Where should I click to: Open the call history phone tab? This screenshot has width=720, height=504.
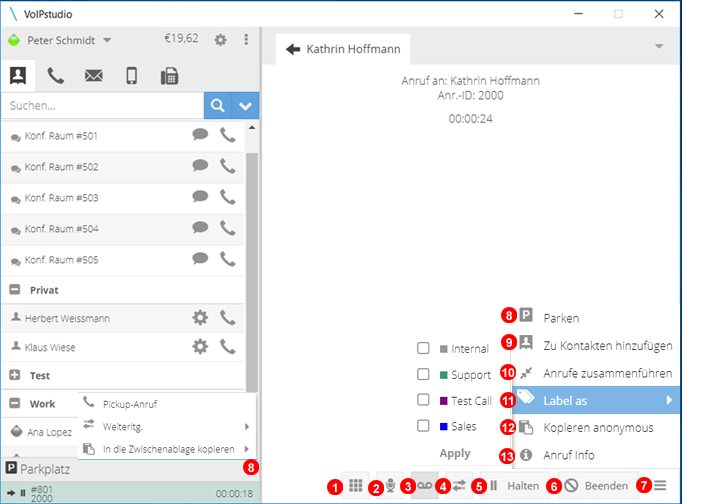click(x=56, y=76)
